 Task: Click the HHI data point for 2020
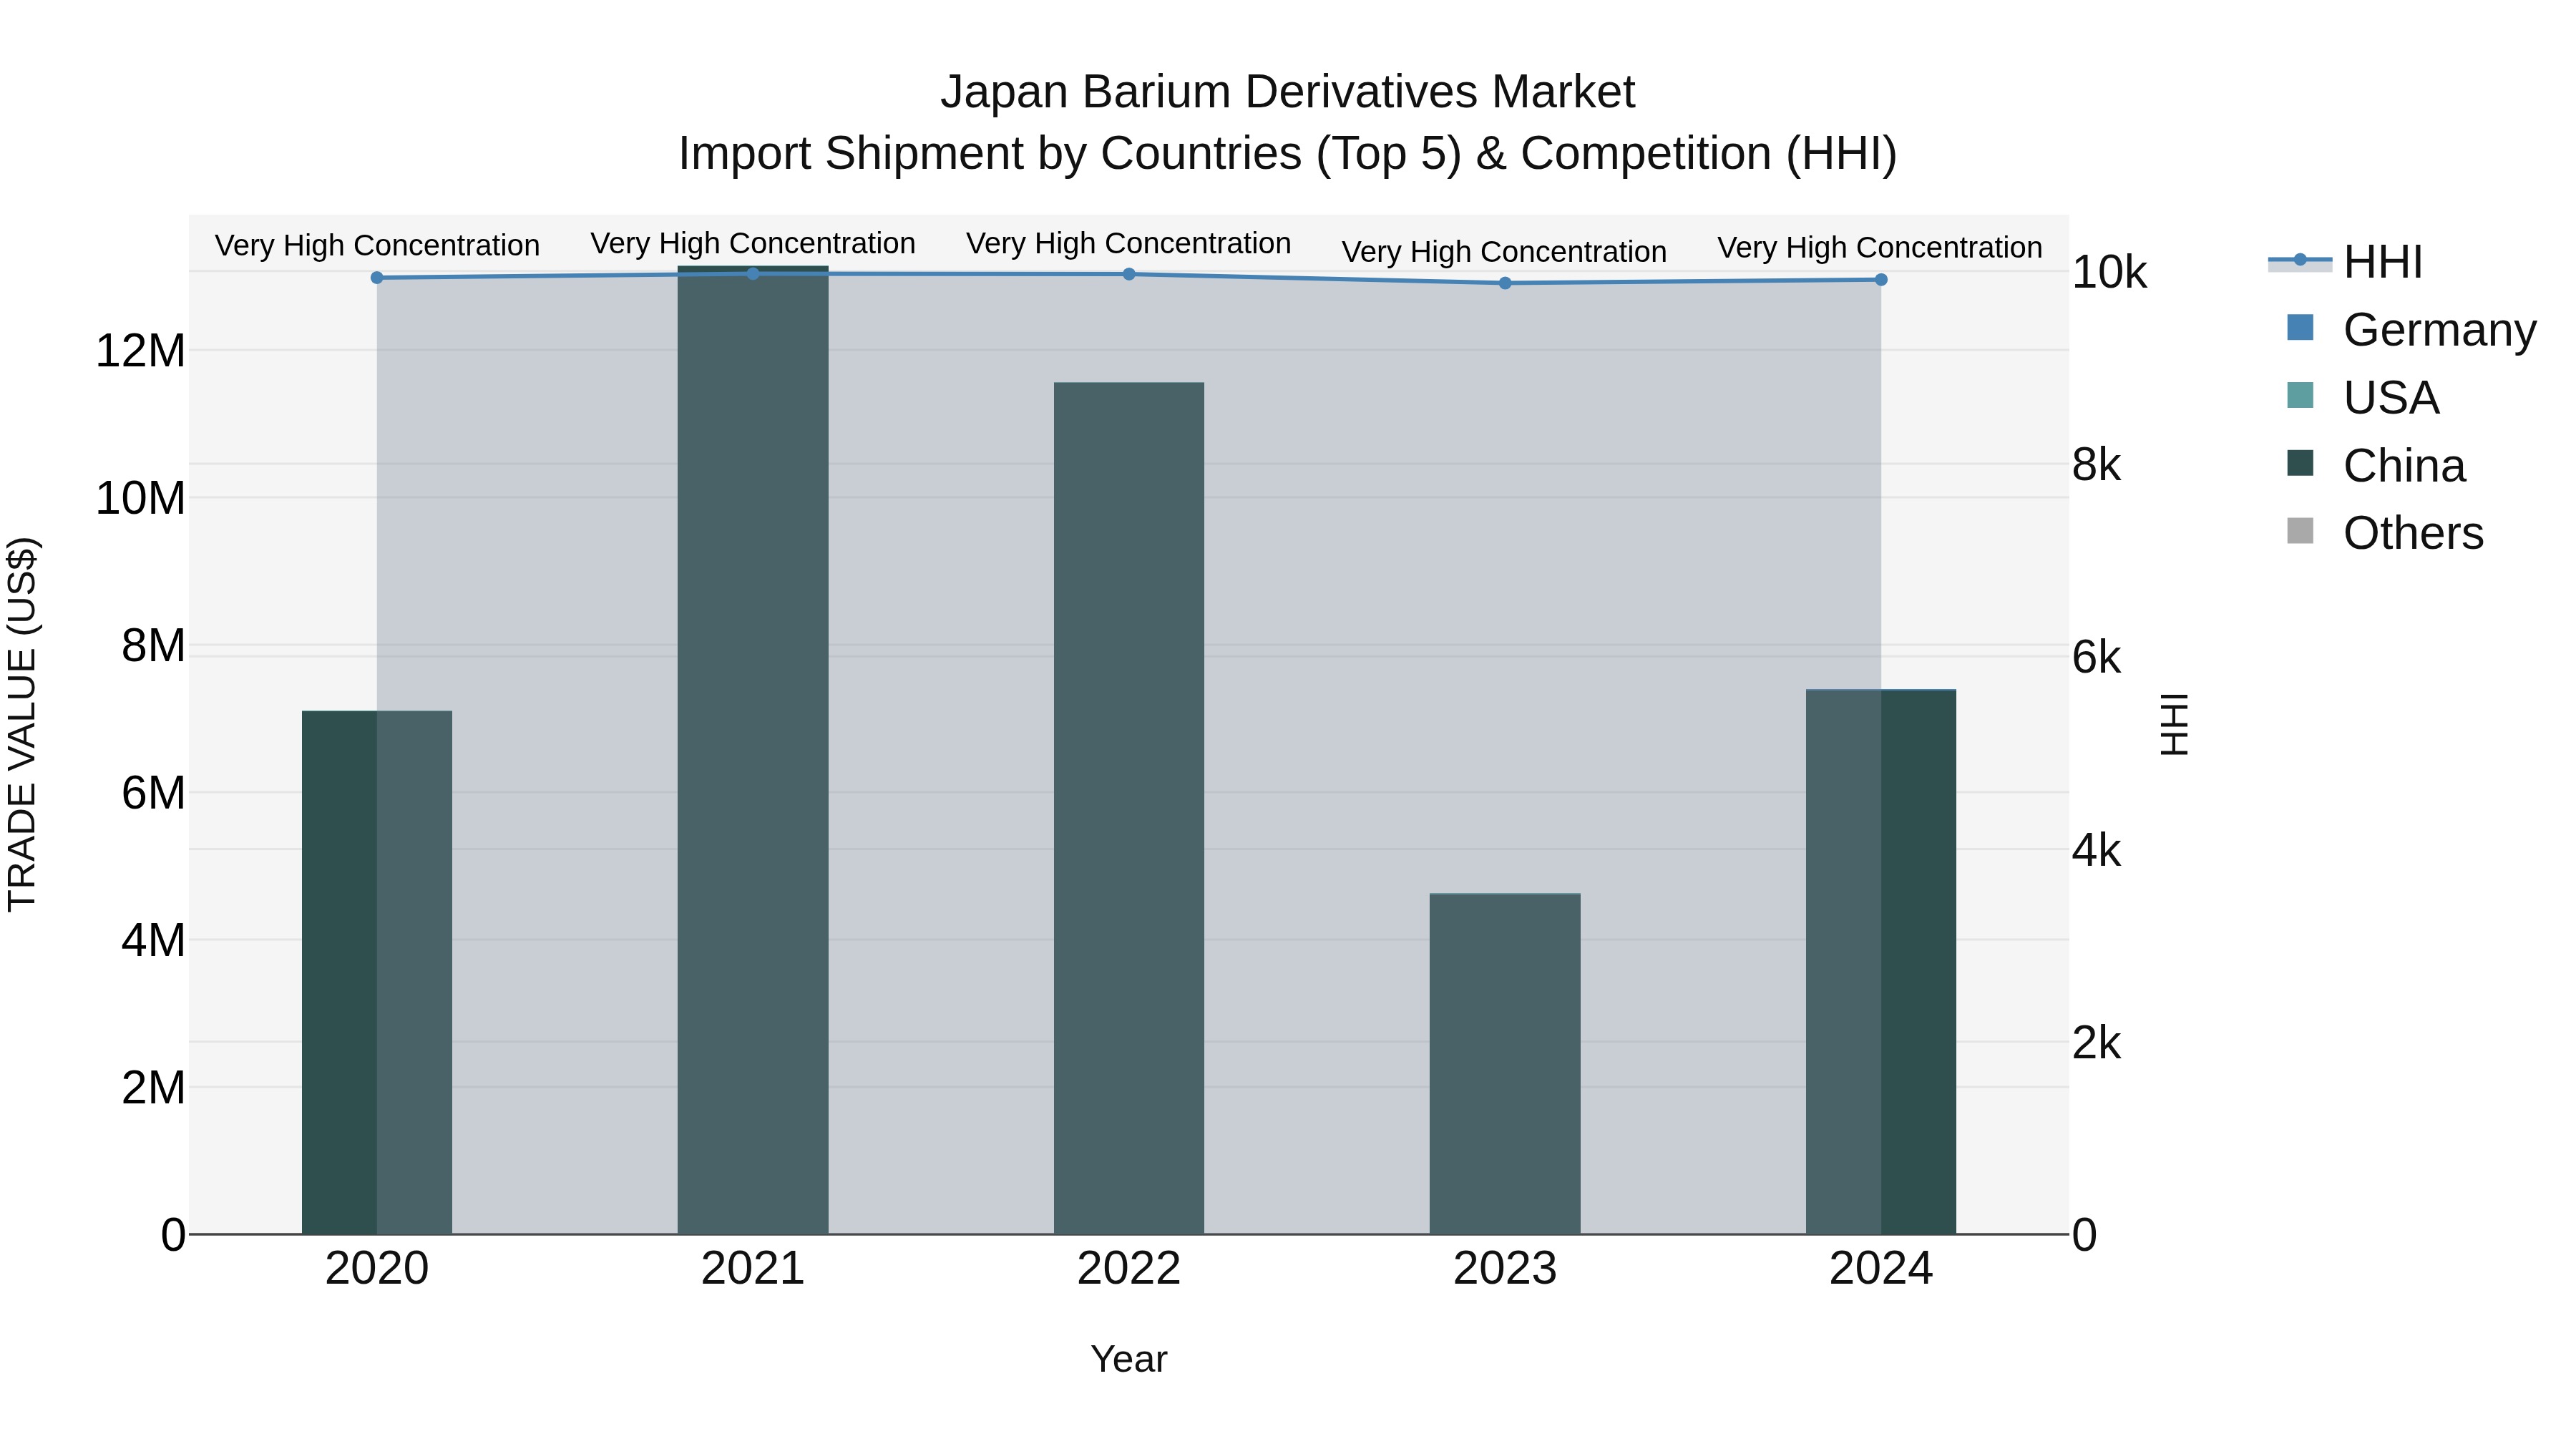coord(377,278)
